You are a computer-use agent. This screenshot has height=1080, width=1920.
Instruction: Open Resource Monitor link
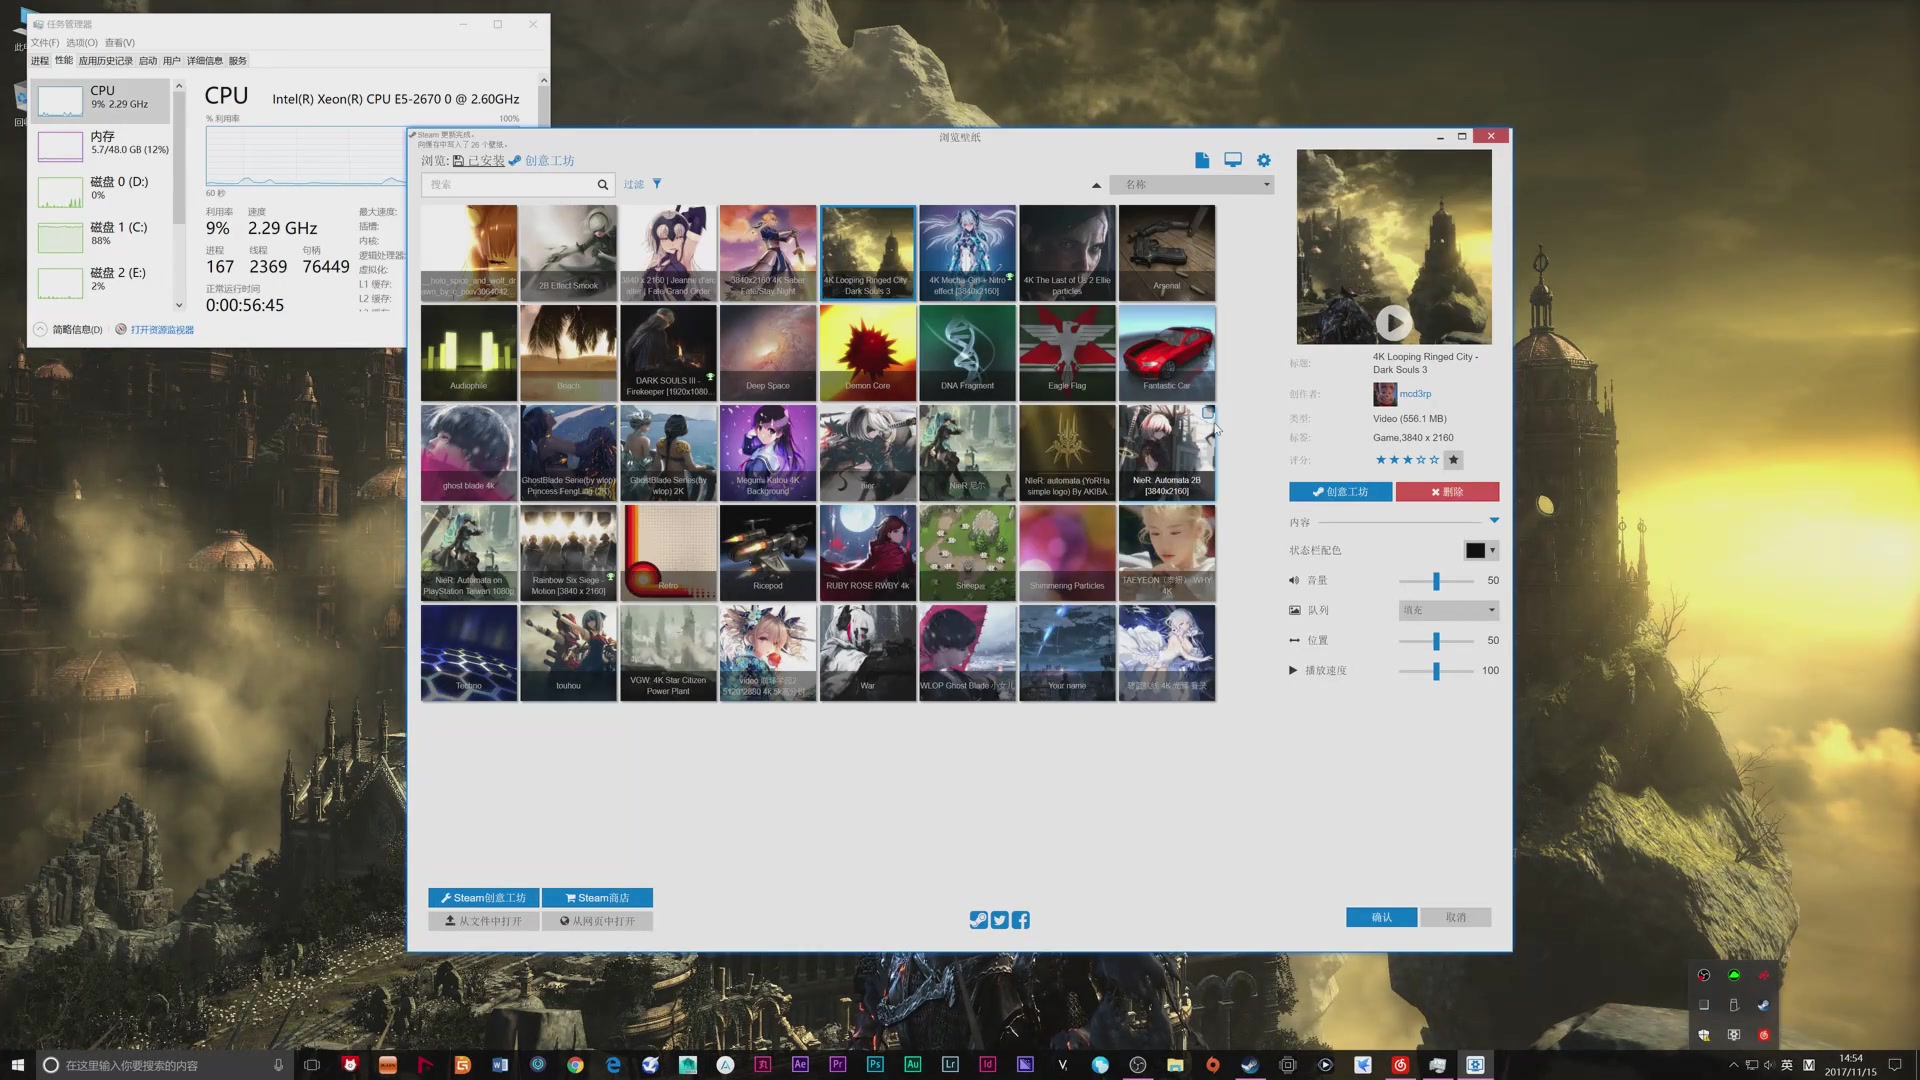[155, 329]
